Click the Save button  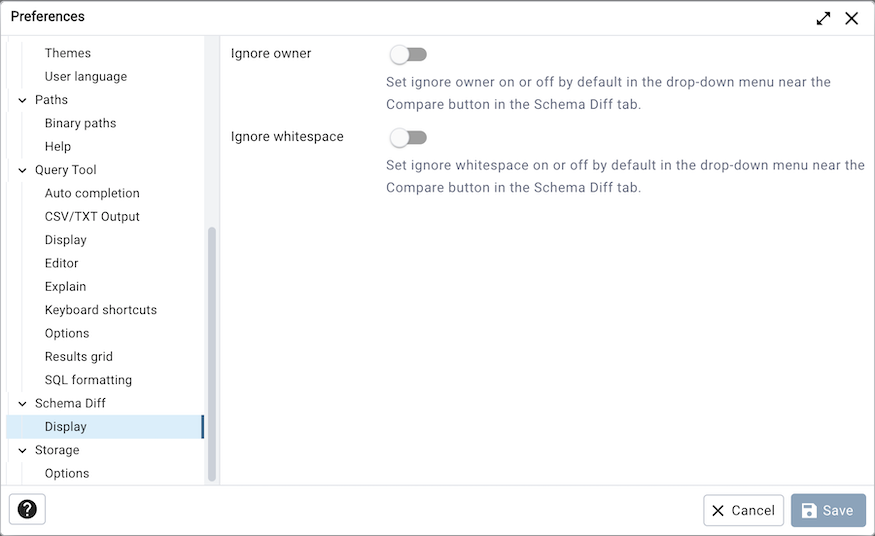tap(828, 510)
